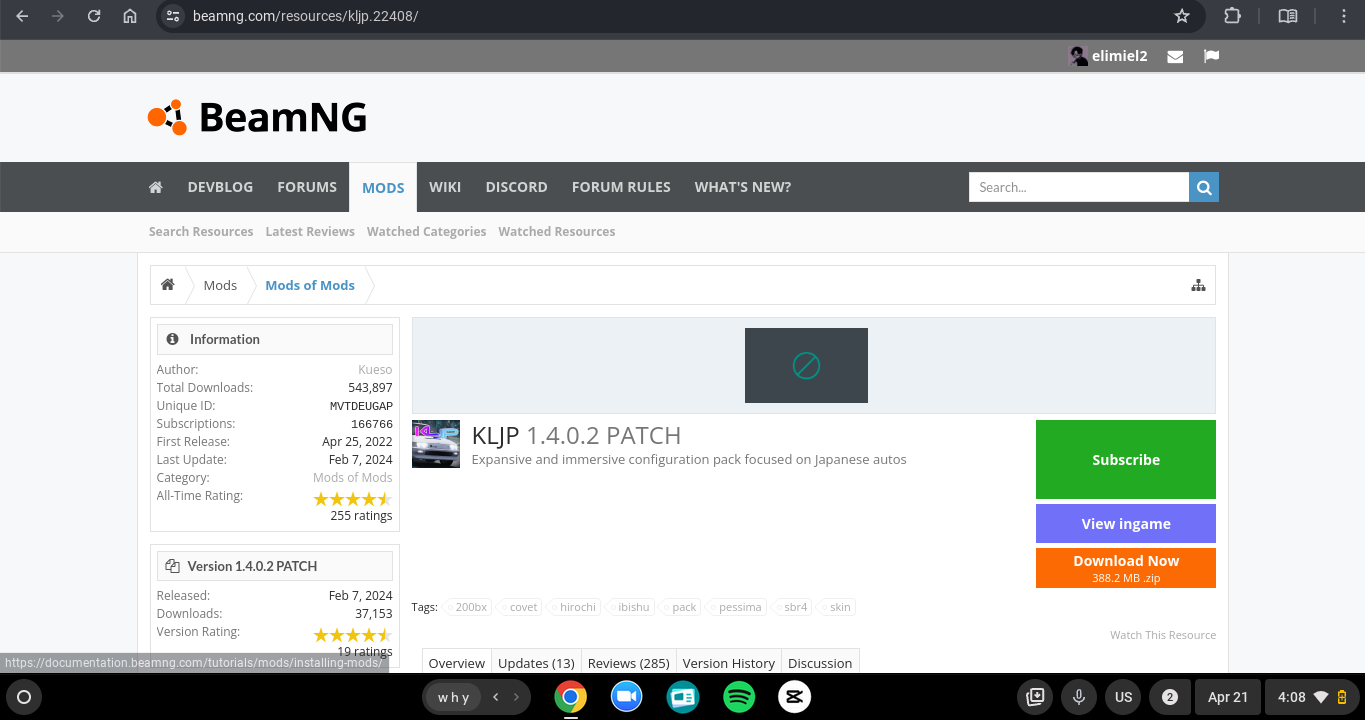
Task: Click Watched Categories sublink
Action: tap(426, 231)
